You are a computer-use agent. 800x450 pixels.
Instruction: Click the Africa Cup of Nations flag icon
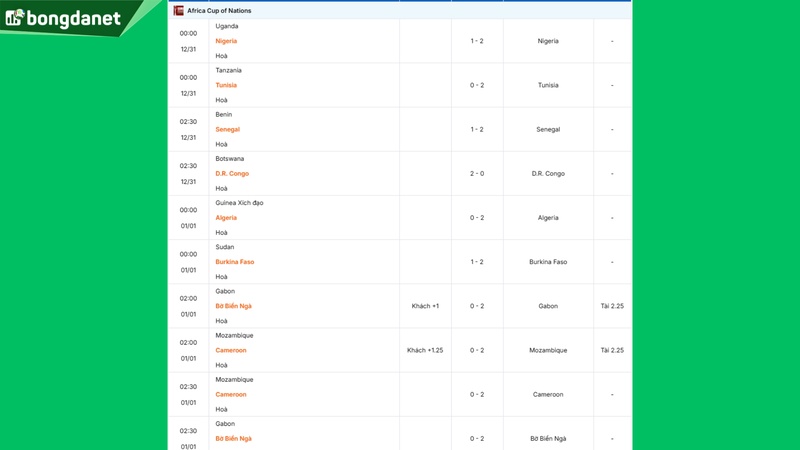pos(179,10)
